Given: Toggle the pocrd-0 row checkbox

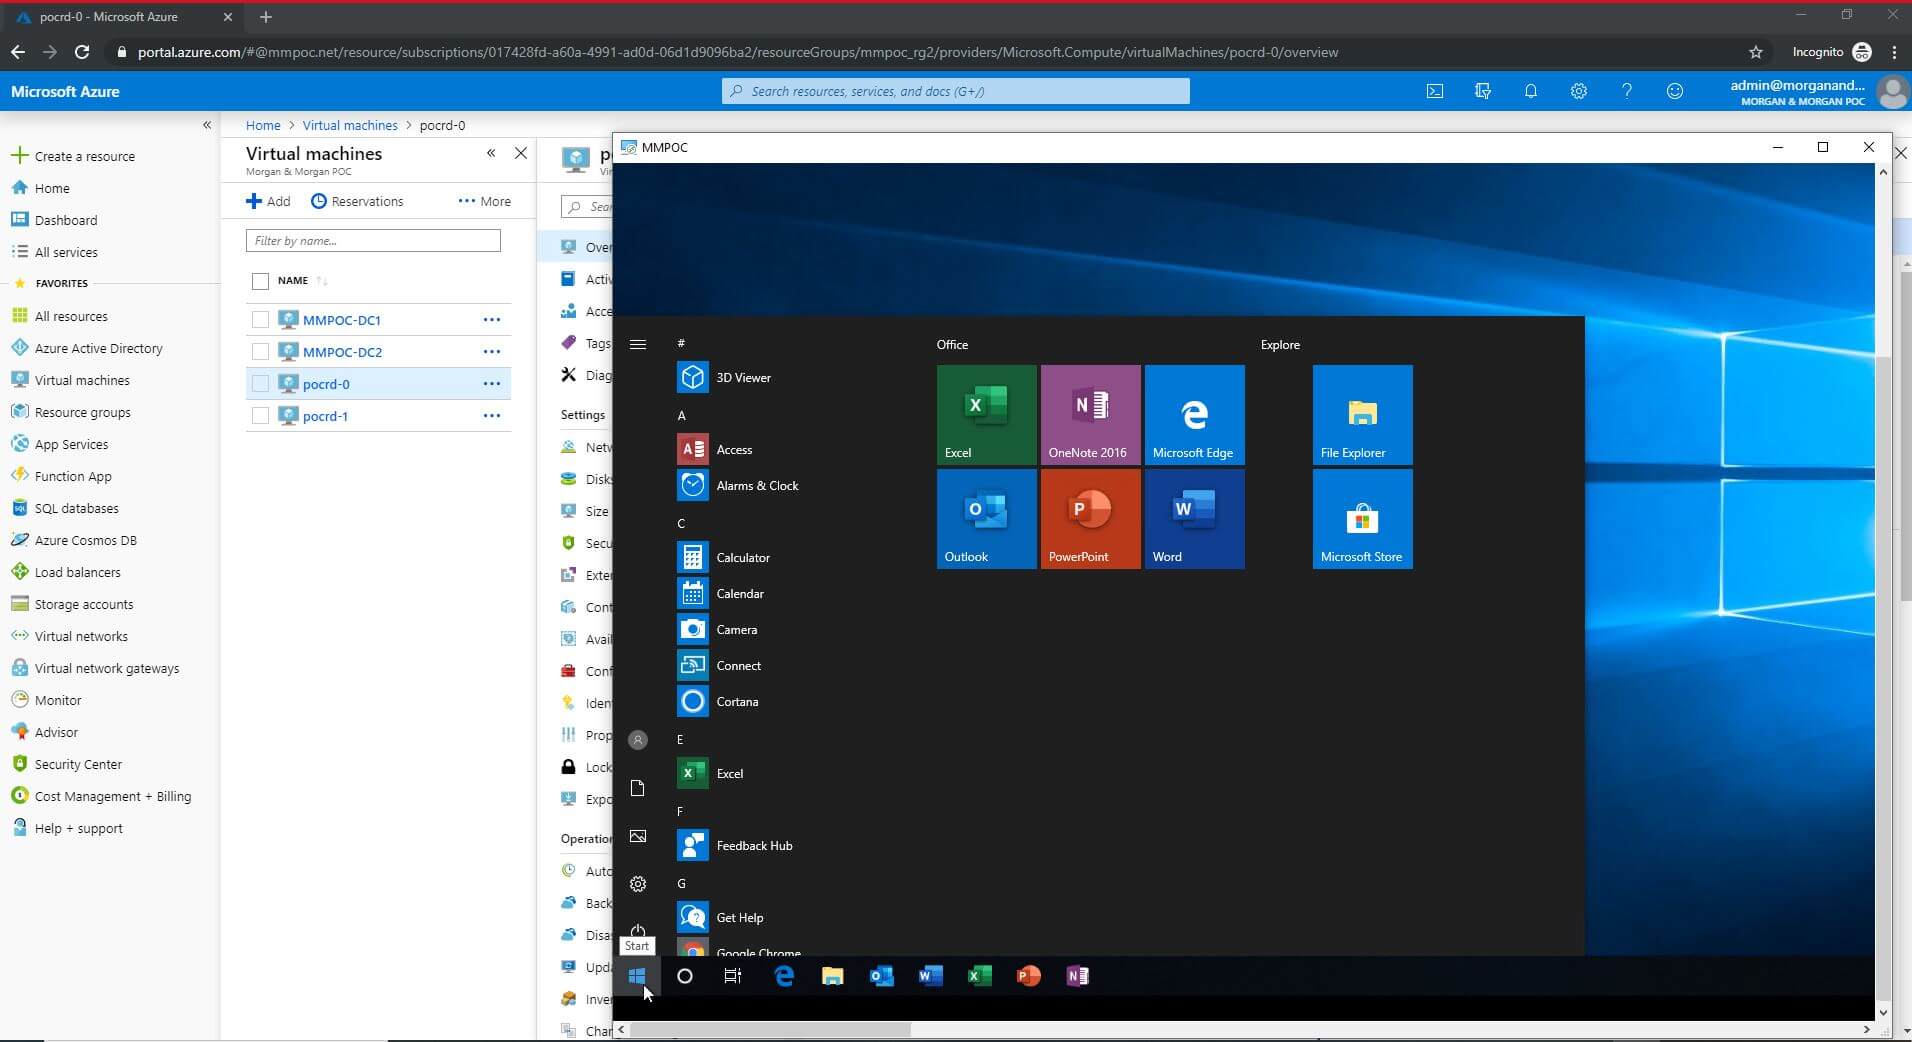Looking at the screenshot, I should point(261,384).
